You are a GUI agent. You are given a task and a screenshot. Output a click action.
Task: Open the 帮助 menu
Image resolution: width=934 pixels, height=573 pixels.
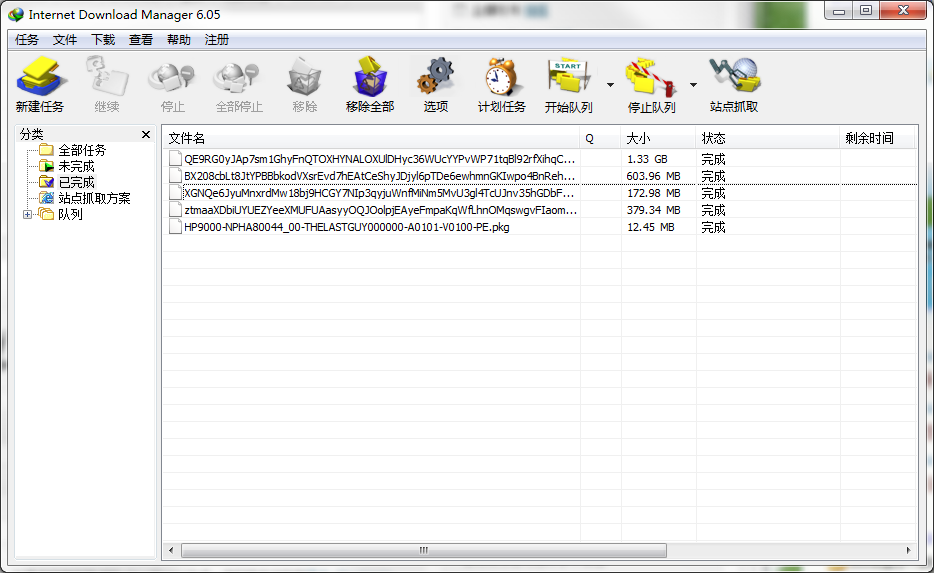point(179,40)
